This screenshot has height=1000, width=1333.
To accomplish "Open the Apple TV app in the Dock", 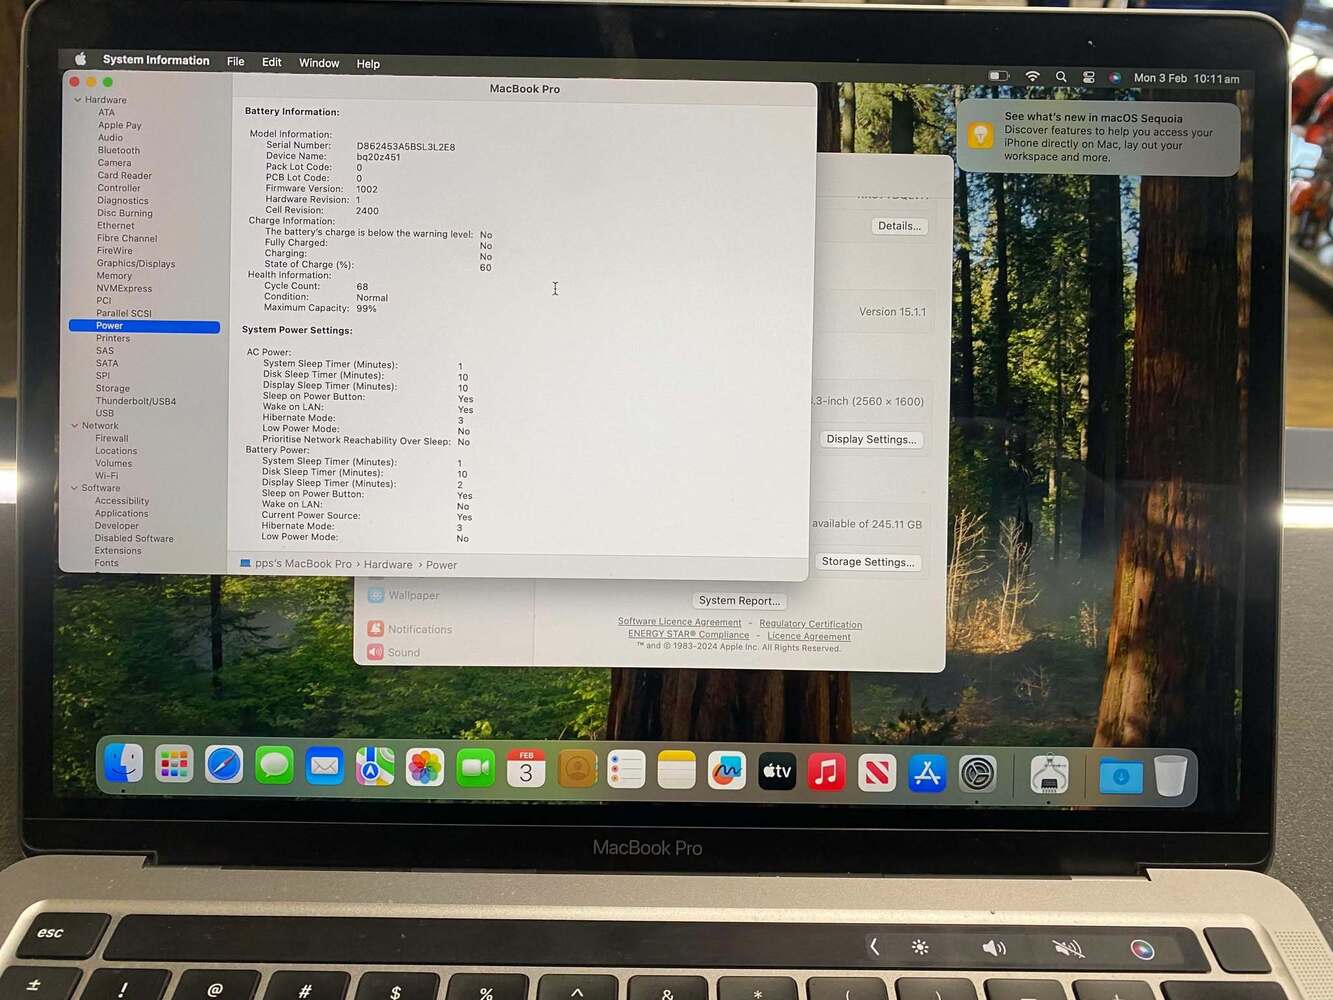I will [777, 772].
